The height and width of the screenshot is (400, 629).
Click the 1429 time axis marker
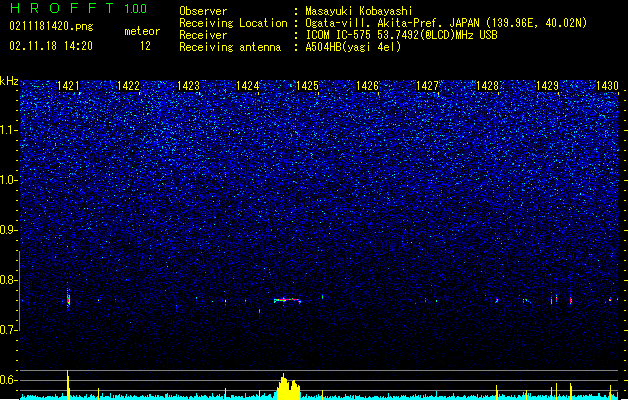[547, 86]
